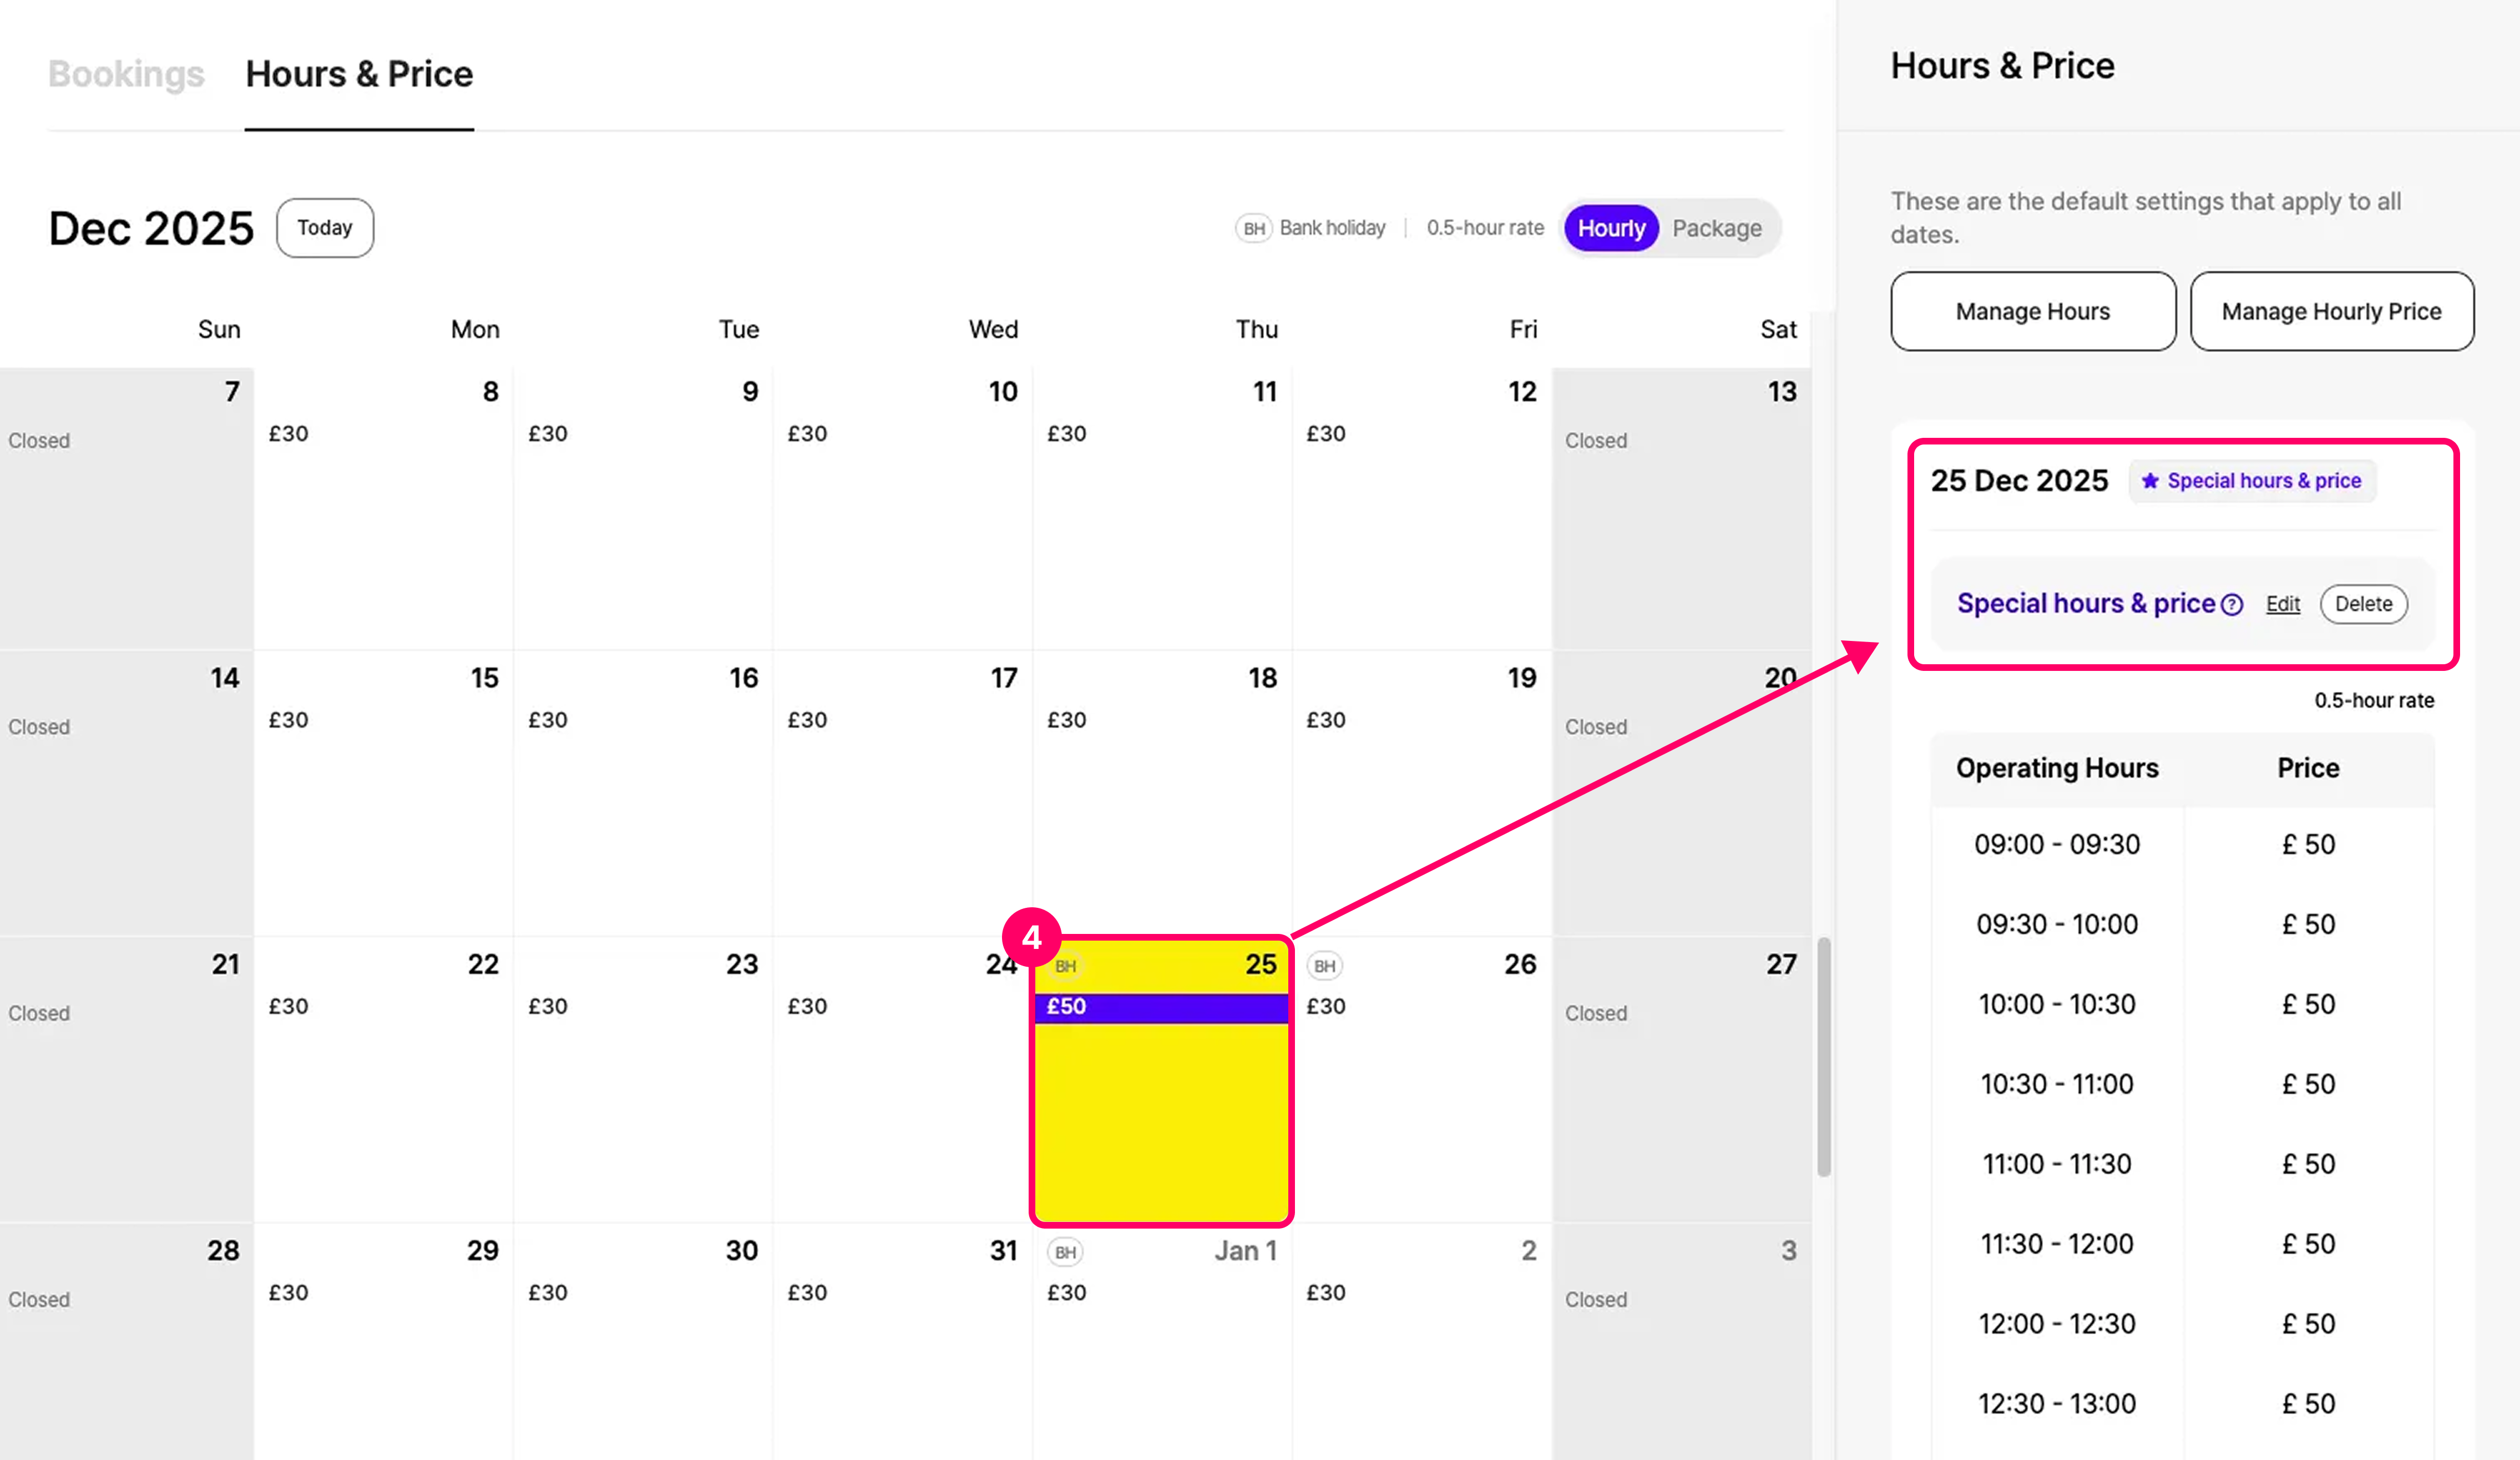Switch pricing view to Hourly
2520x1460 pixels.
click(1611, 228)
